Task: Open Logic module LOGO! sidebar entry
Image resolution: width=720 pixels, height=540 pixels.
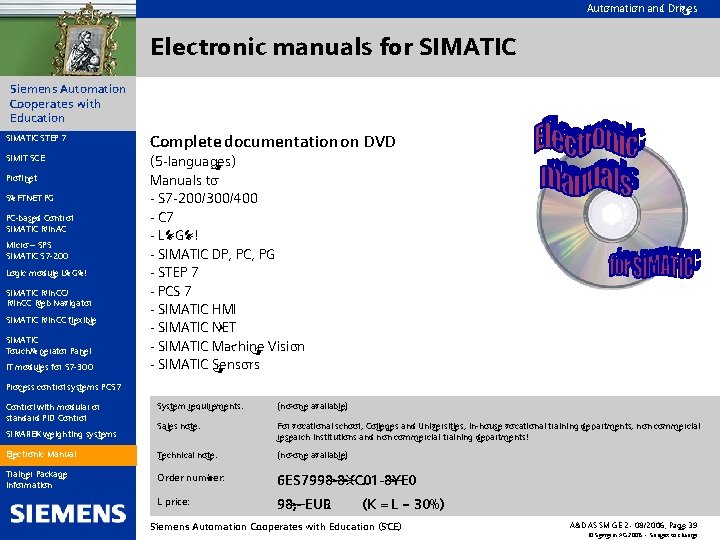Action: [x=46, y=273]
